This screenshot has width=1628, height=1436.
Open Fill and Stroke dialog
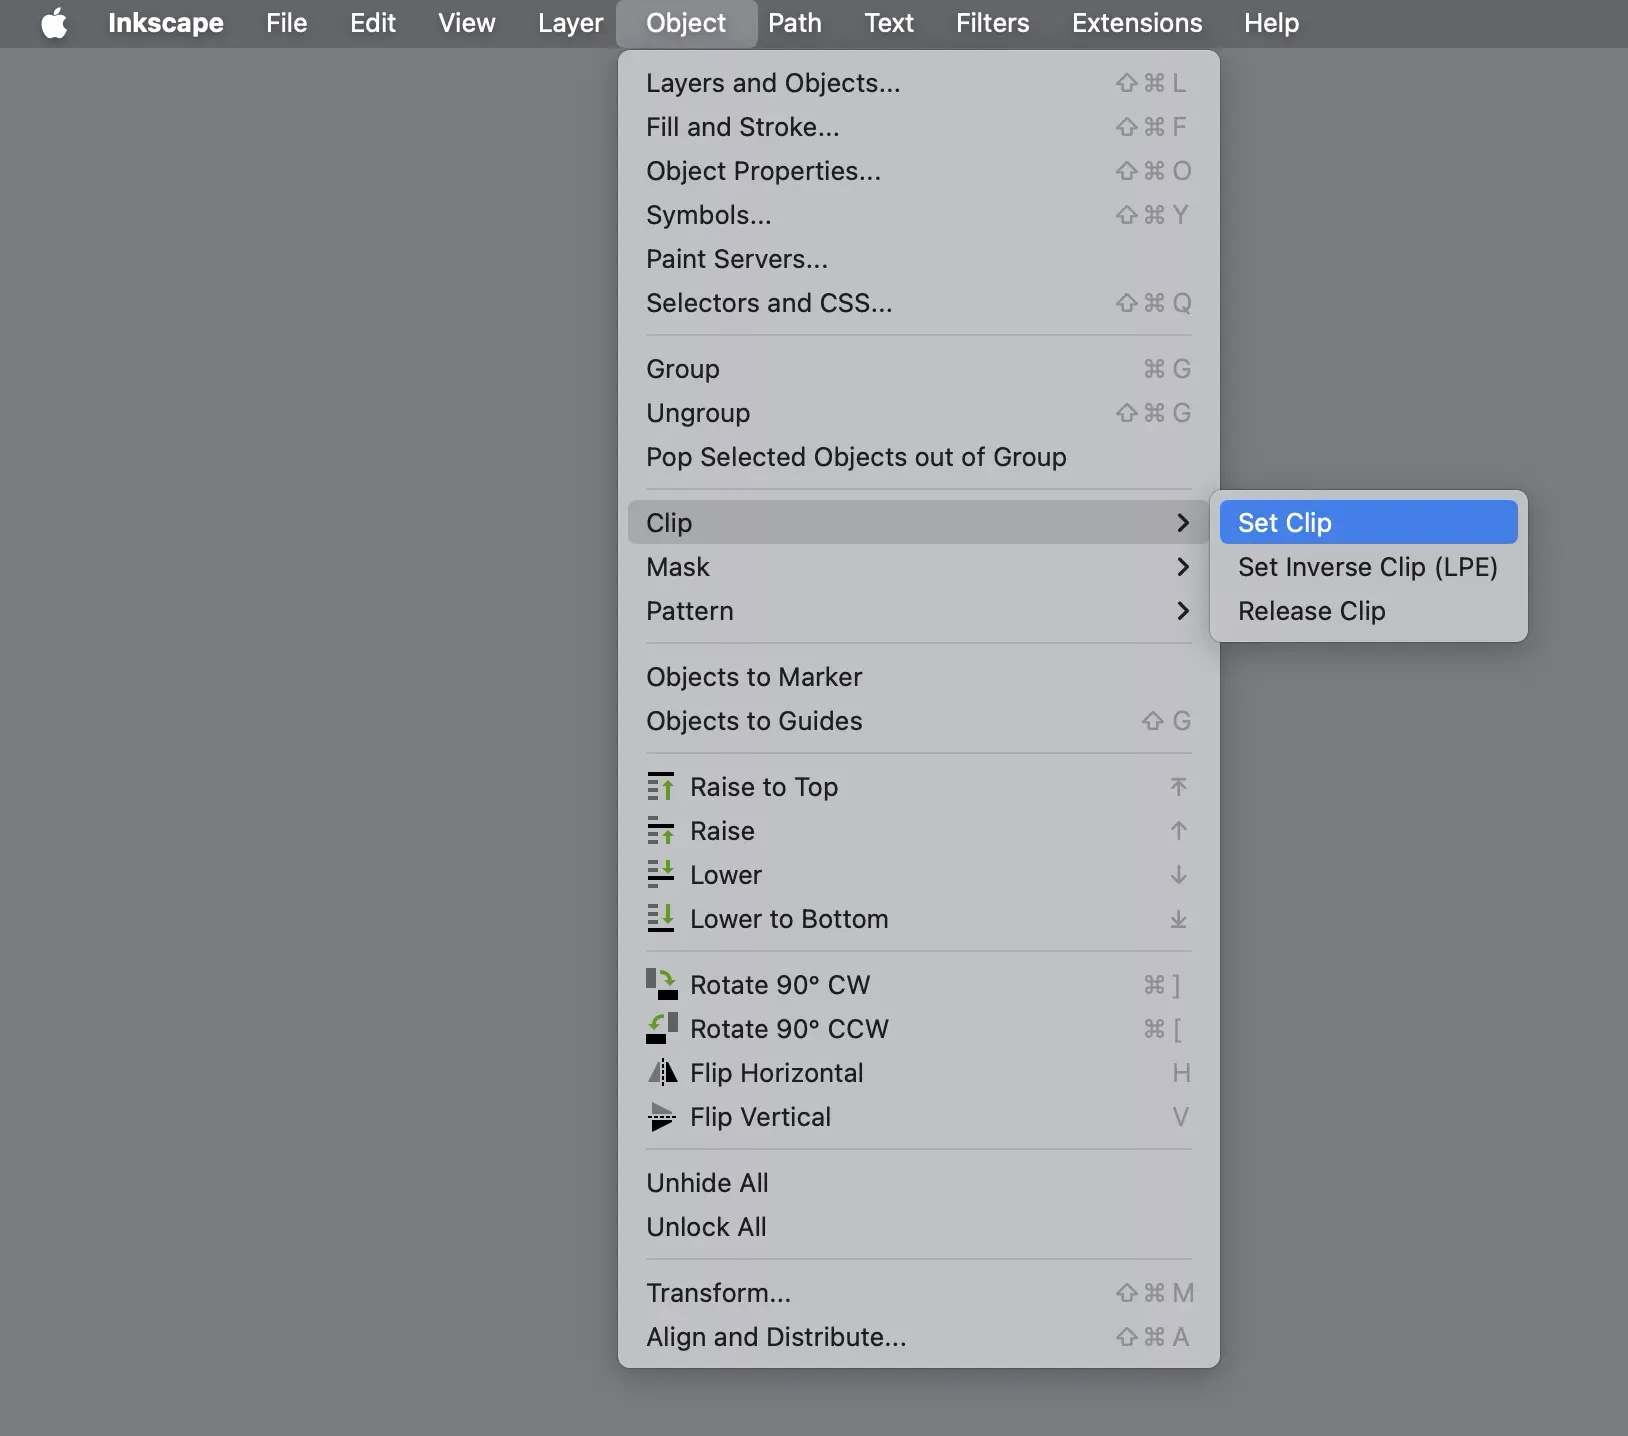(x=742, y=127)
